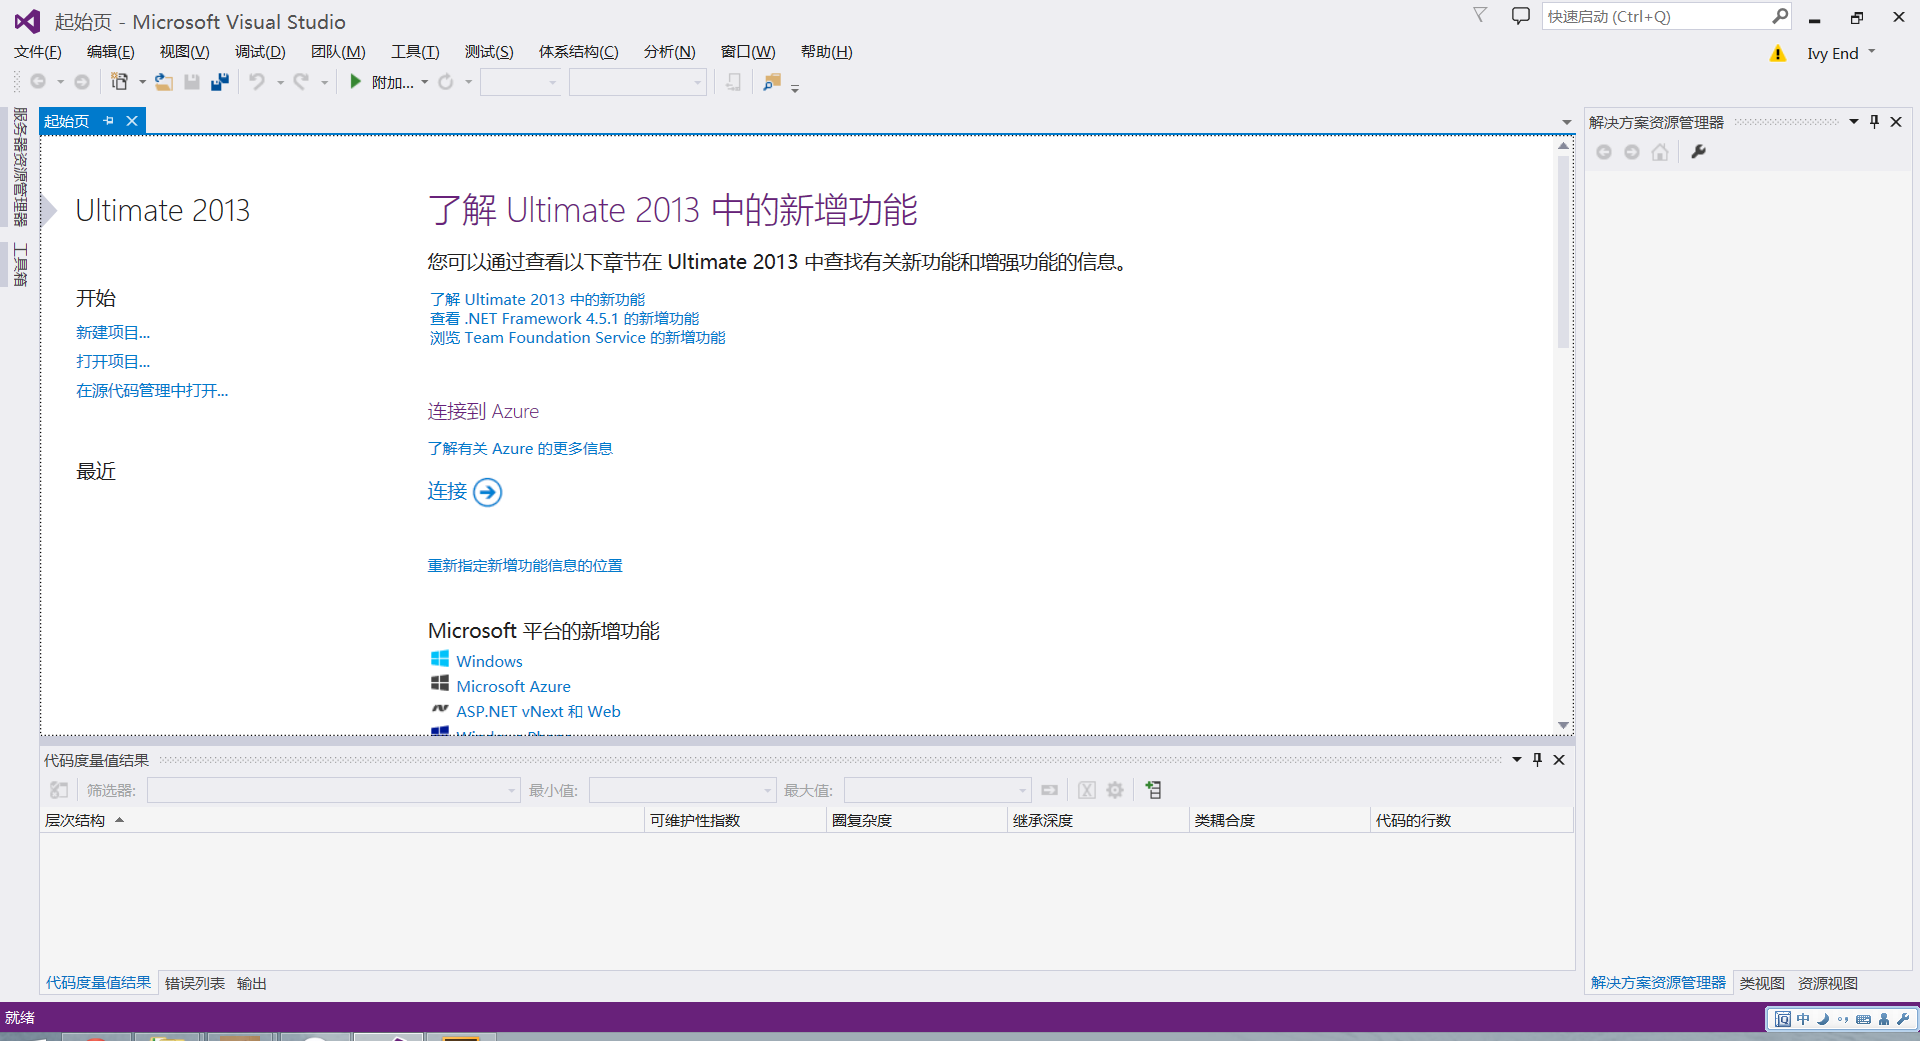Open the toolbar options overflow arrow

(795, 89)
